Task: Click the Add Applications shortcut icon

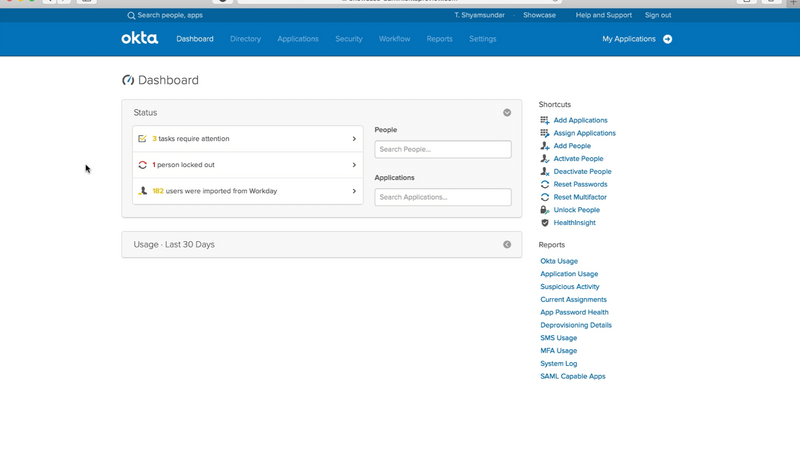Action: [x=545, y=120]
